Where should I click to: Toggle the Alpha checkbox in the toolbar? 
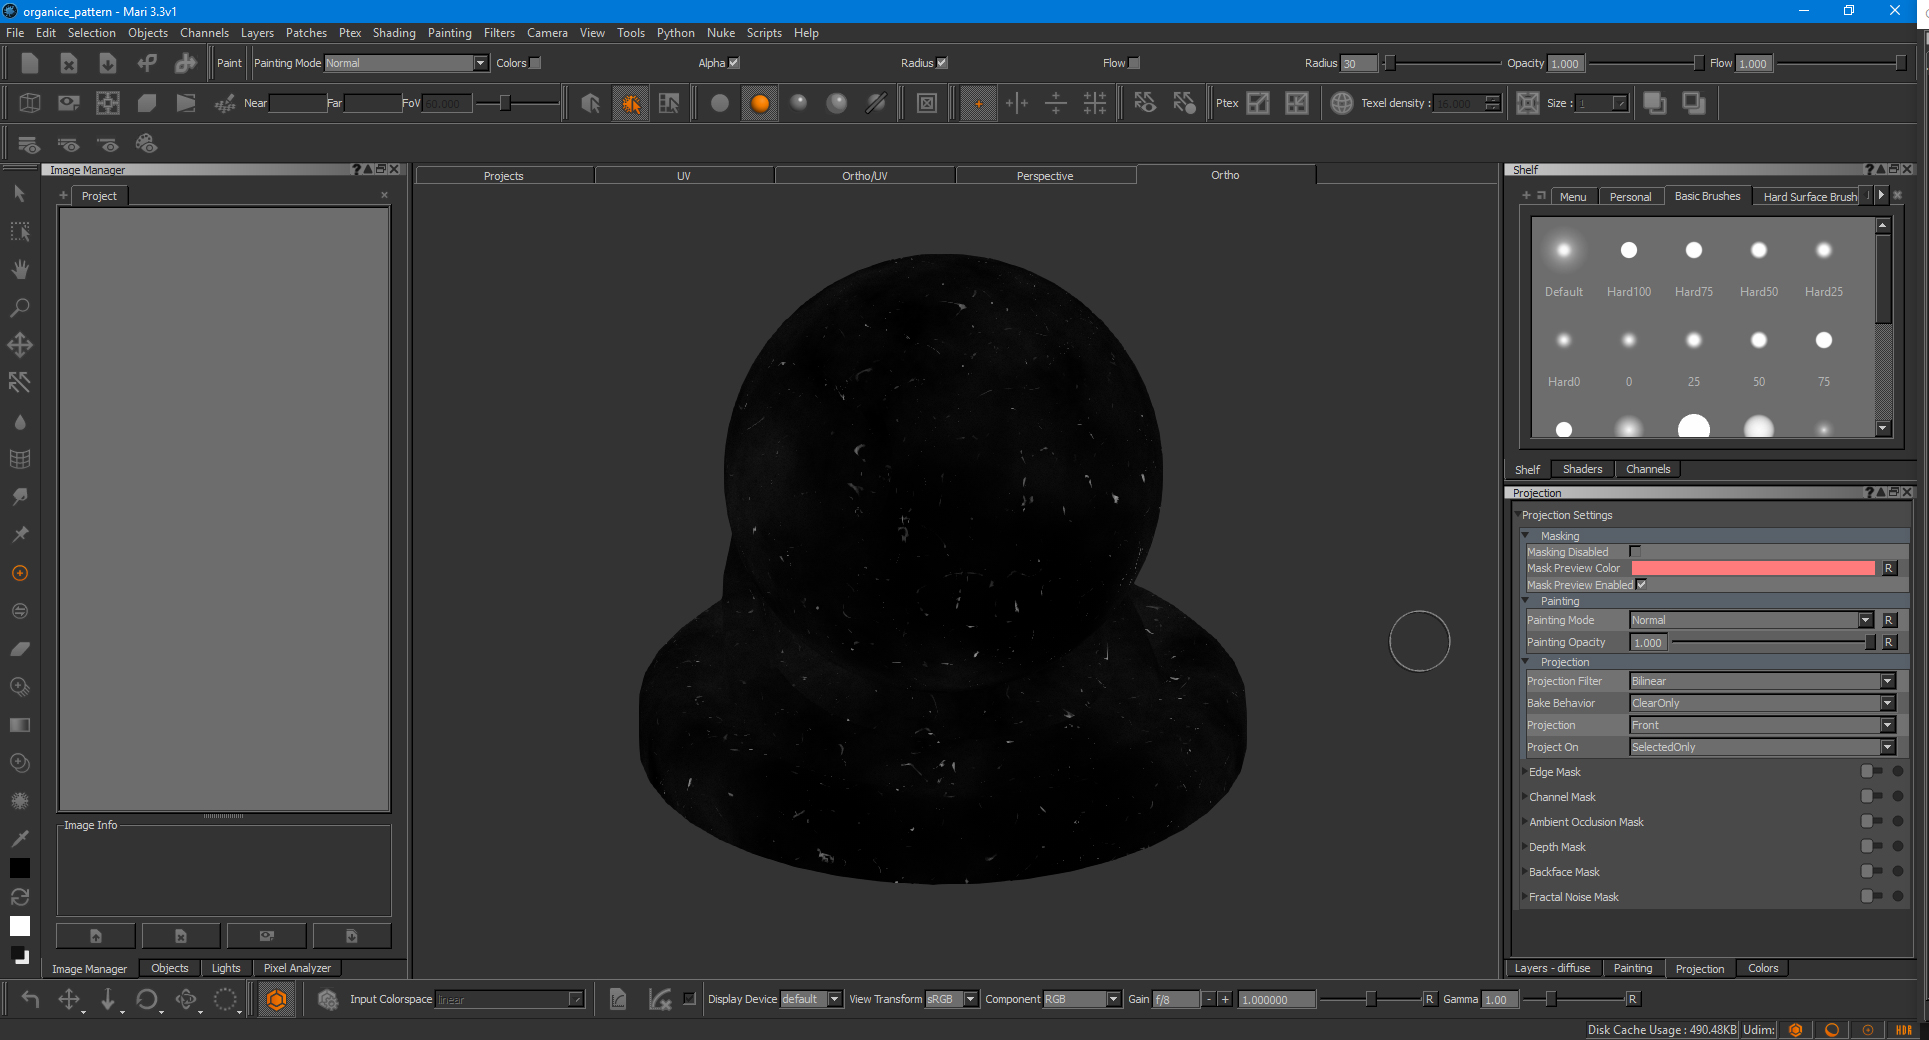pyautogui.click(x=734, y=63)
